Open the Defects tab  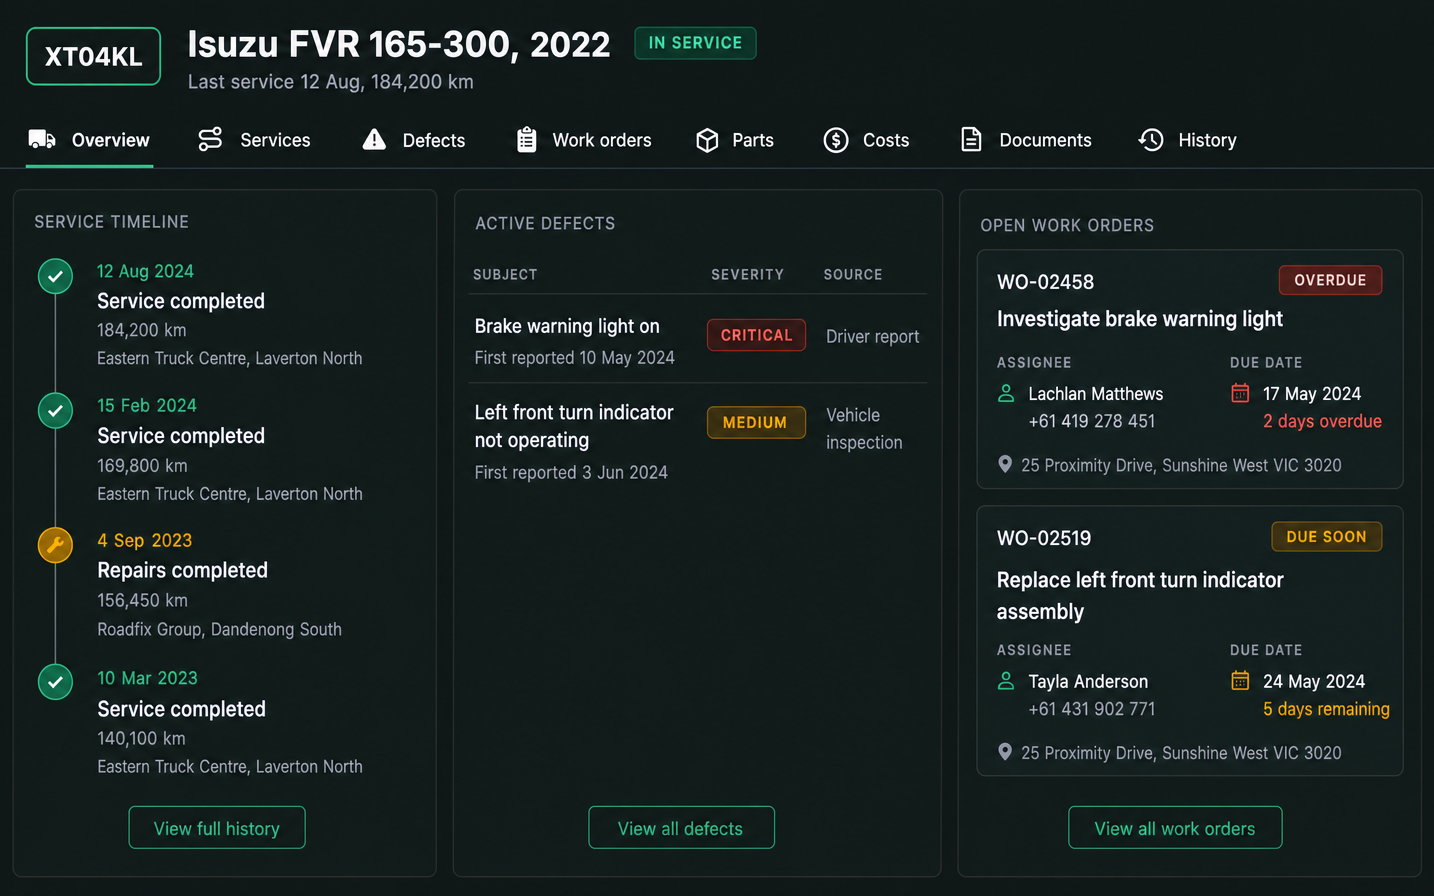click(x=414, y=140)
